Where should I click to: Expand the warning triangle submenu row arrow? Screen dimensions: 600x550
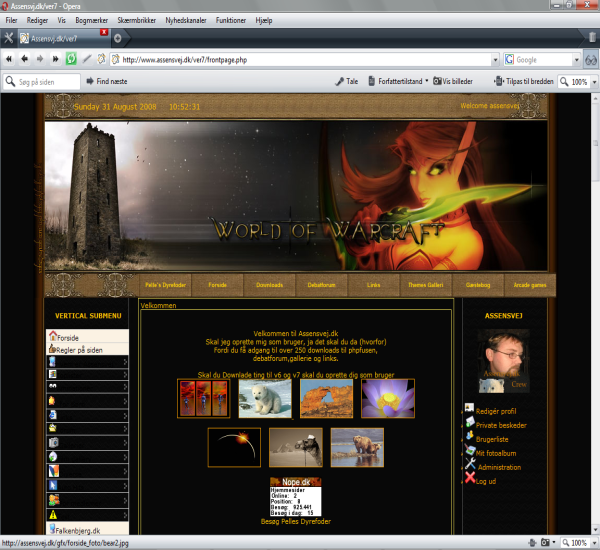pyautogui.click(x=125, y=515)
